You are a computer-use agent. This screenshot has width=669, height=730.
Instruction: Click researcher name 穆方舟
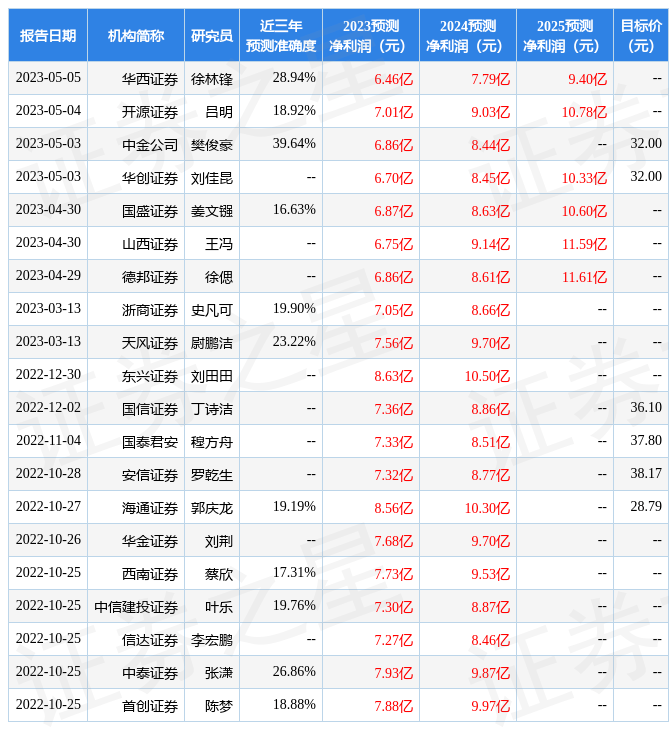[x=212, y=442]
